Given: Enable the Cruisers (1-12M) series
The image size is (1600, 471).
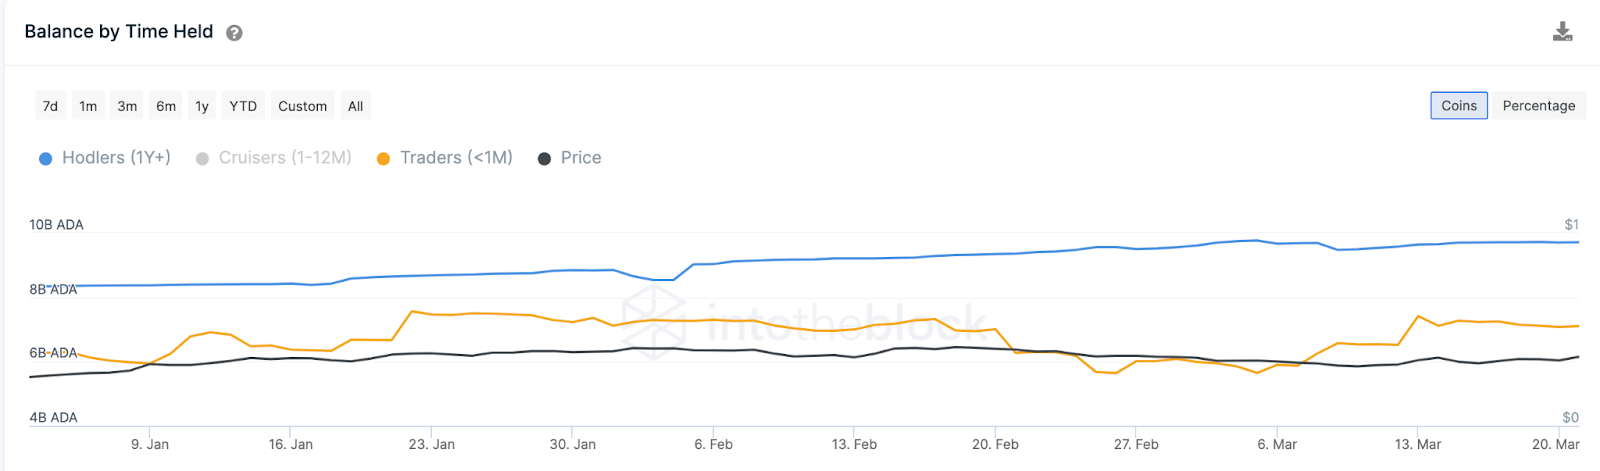Looking at the screenshot, I should pos(285,158).
